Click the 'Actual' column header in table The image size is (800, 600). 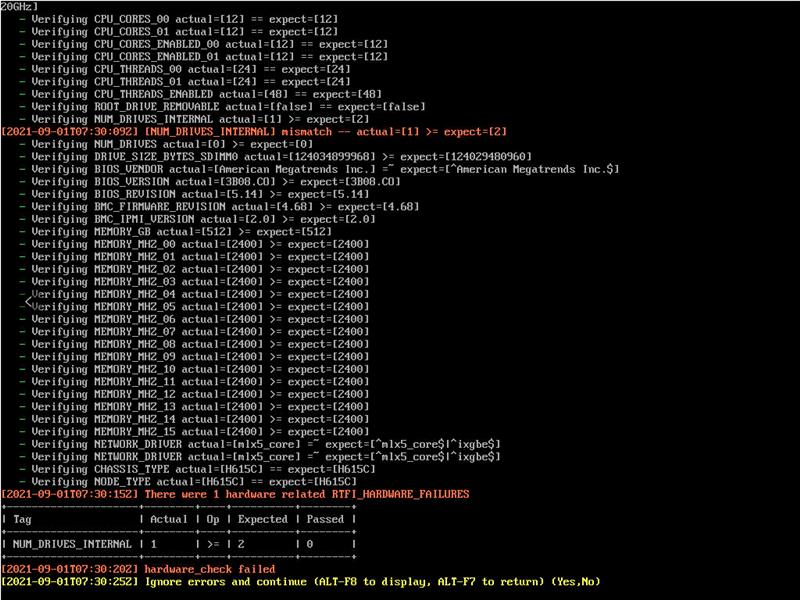click(168, 519)
